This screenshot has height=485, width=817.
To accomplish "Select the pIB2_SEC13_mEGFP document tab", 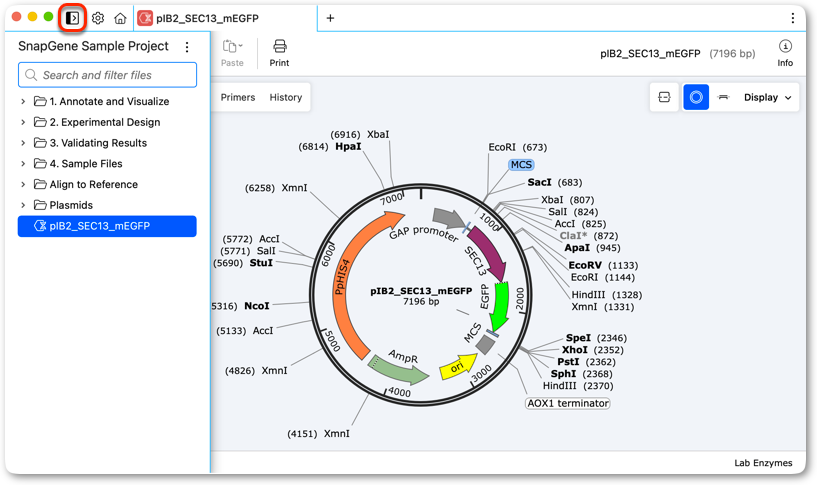I will coord(225,18).
